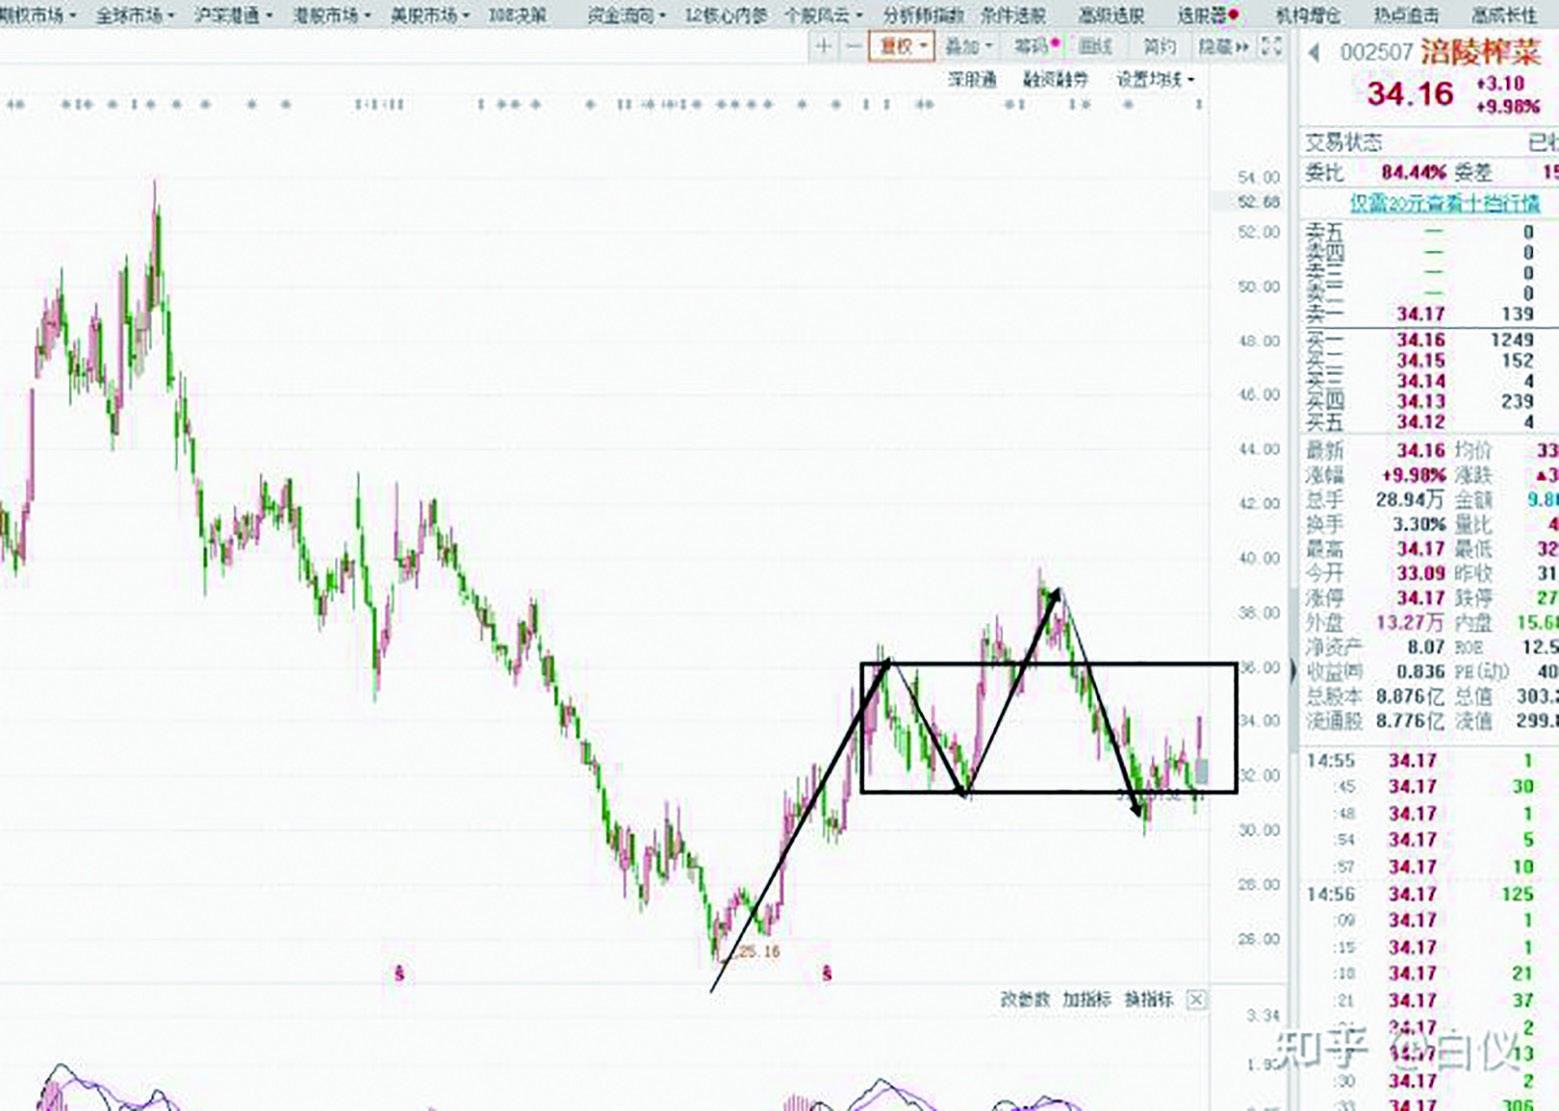Open the 全球市场 menu
Image resolution: width=1559 pixels, height=1111 pixels.
pos(134,15)
